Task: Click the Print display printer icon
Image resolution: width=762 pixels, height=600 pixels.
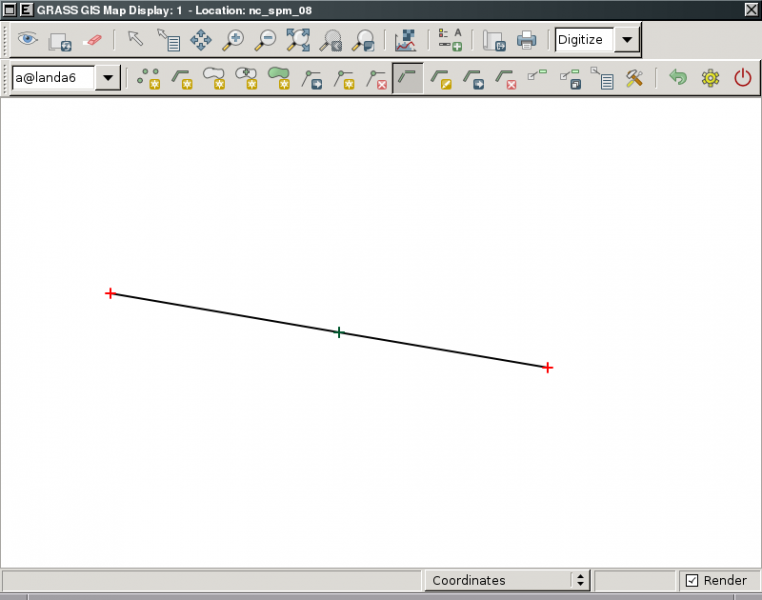Action: point(526,40)
